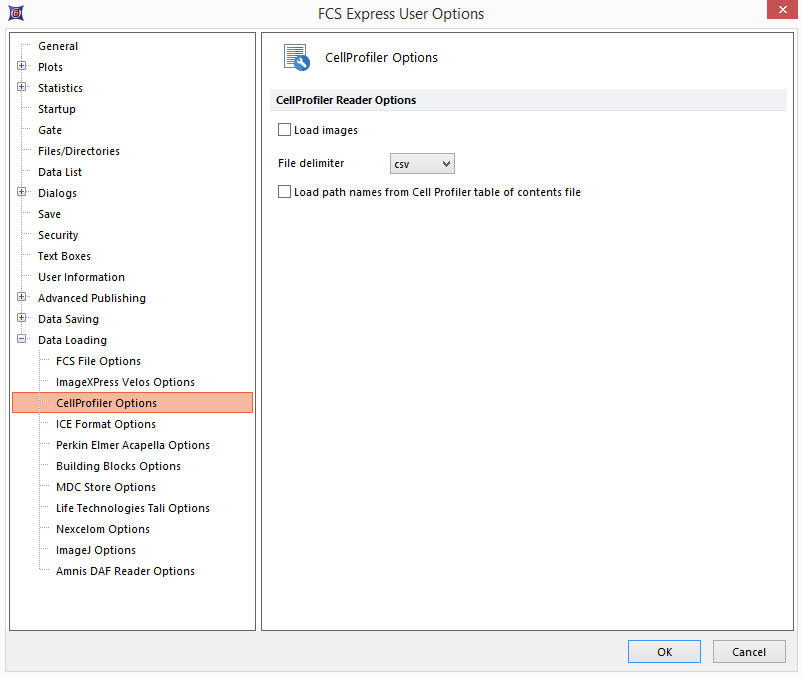Click the OK button

(664, 652)
